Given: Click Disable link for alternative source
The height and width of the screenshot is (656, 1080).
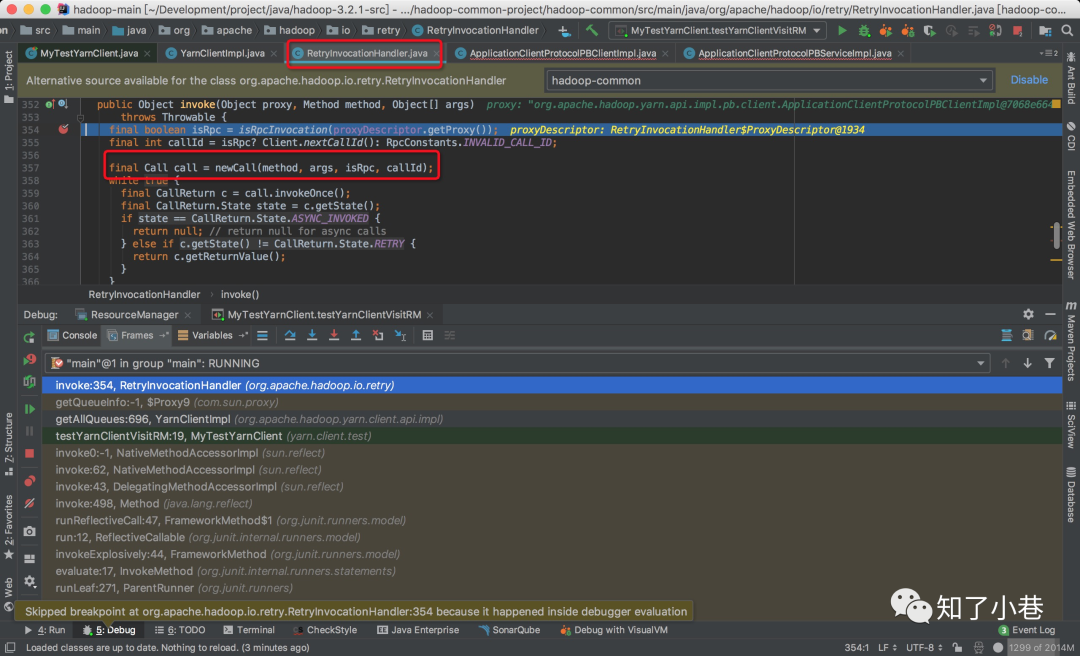Looking at the screenshot, I should 1029,80.
